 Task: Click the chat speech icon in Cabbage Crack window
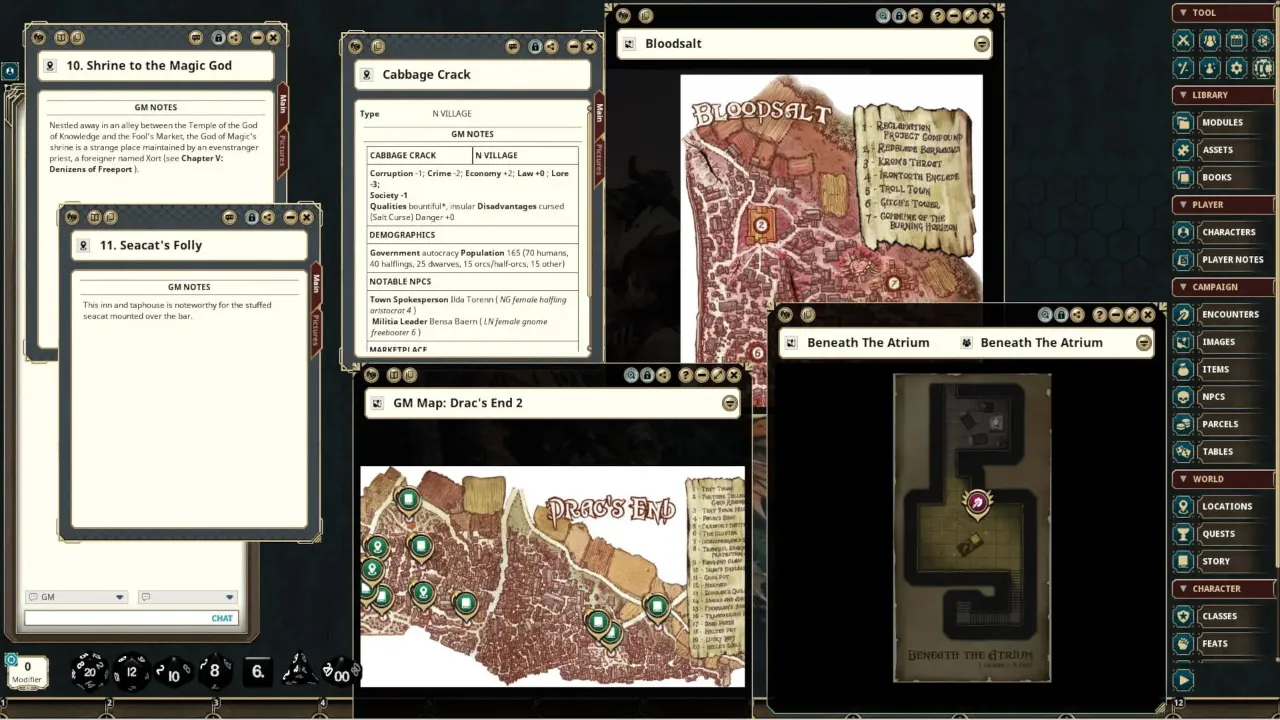513,46
